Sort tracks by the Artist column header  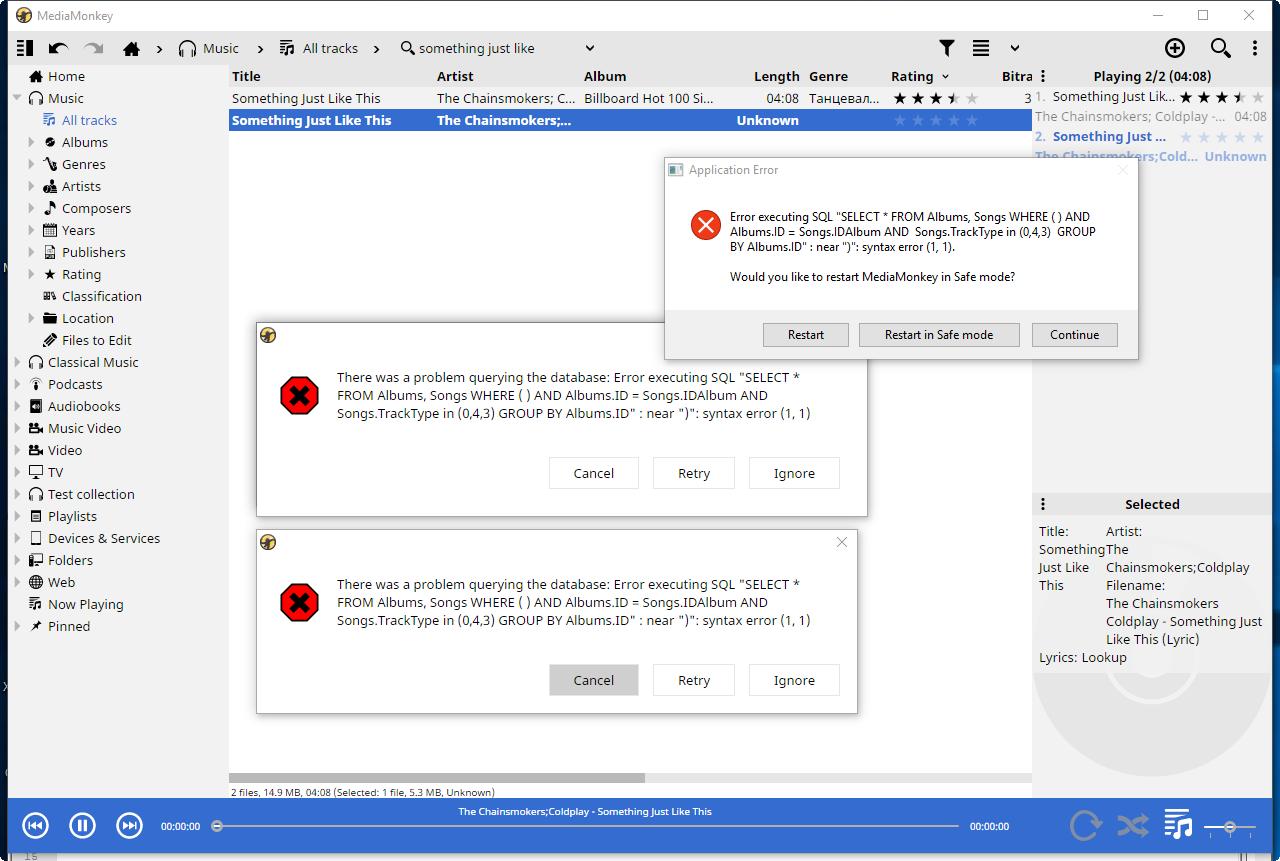pyautogui.click(x=455, y=76)
